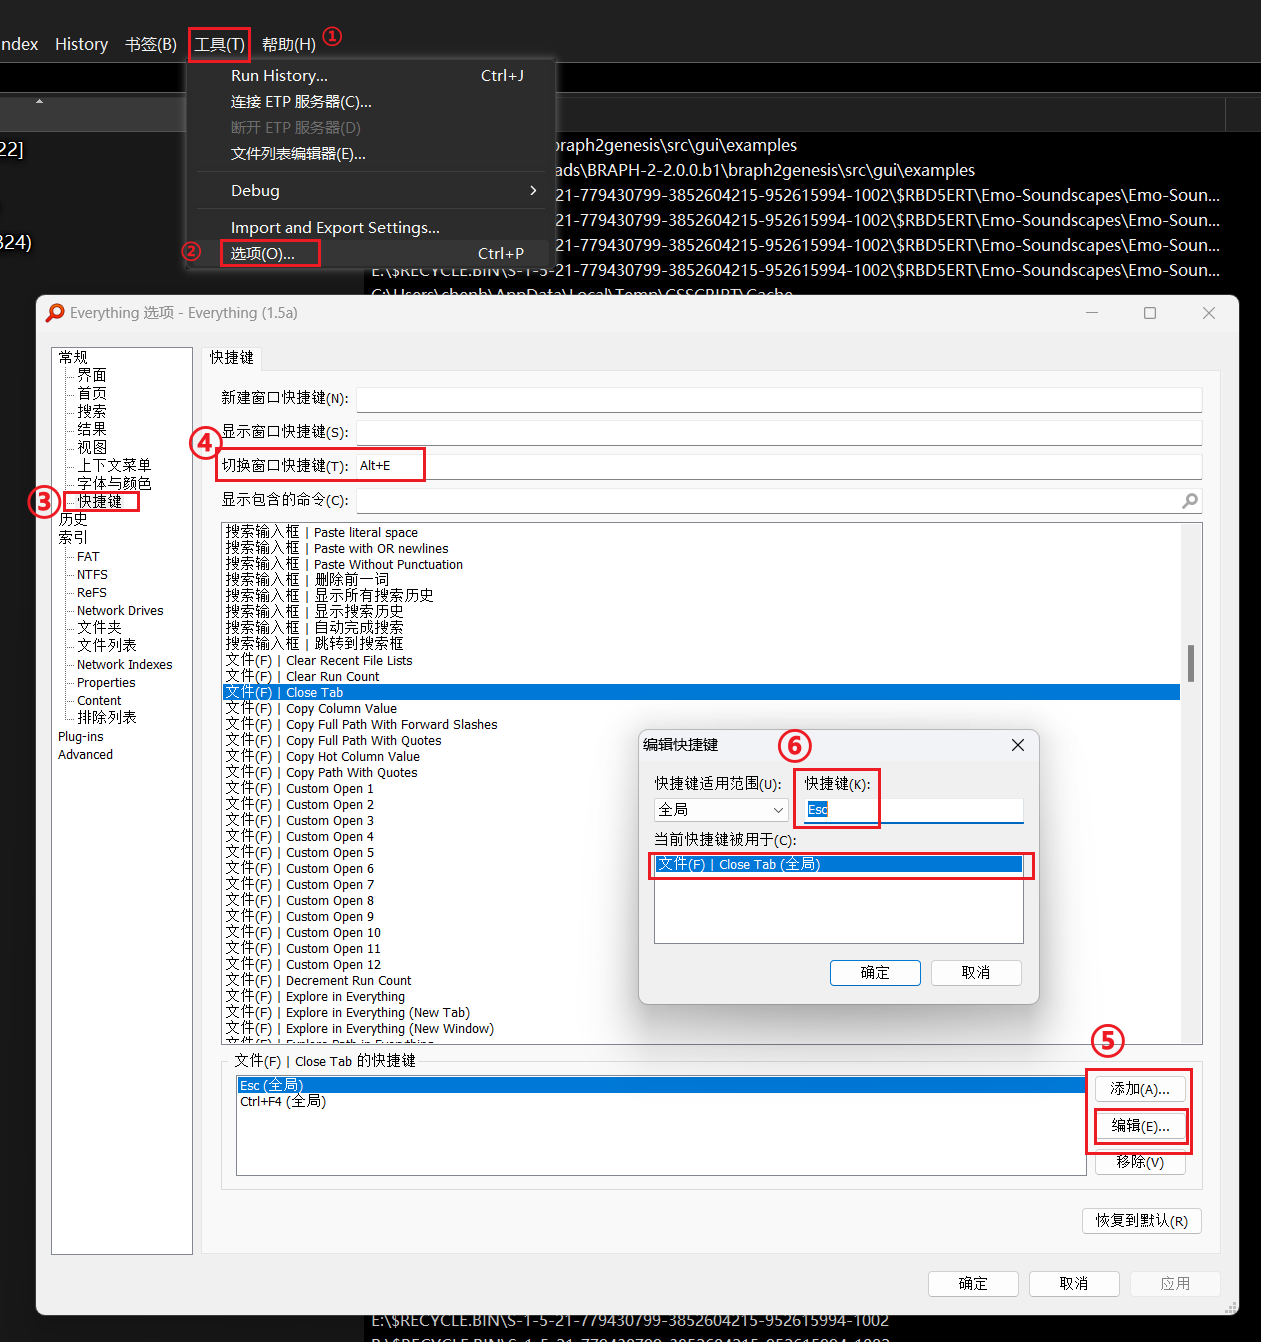This screenshot has height=1342, width=1261.
Task: Select the Esc (全局) shortcut entry
Action: pyautogui.click(x=661, y=1086)
